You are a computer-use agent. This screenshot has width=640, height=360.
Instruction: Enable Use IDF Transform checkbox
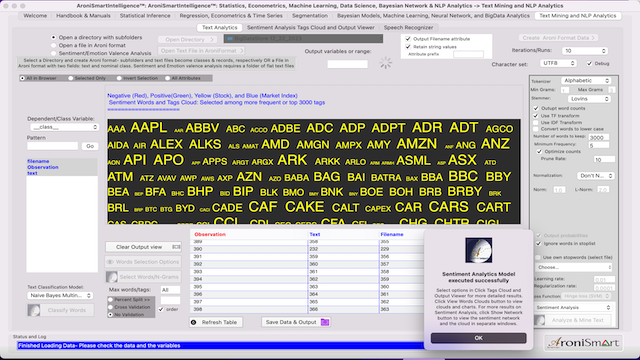click(536, 122)
